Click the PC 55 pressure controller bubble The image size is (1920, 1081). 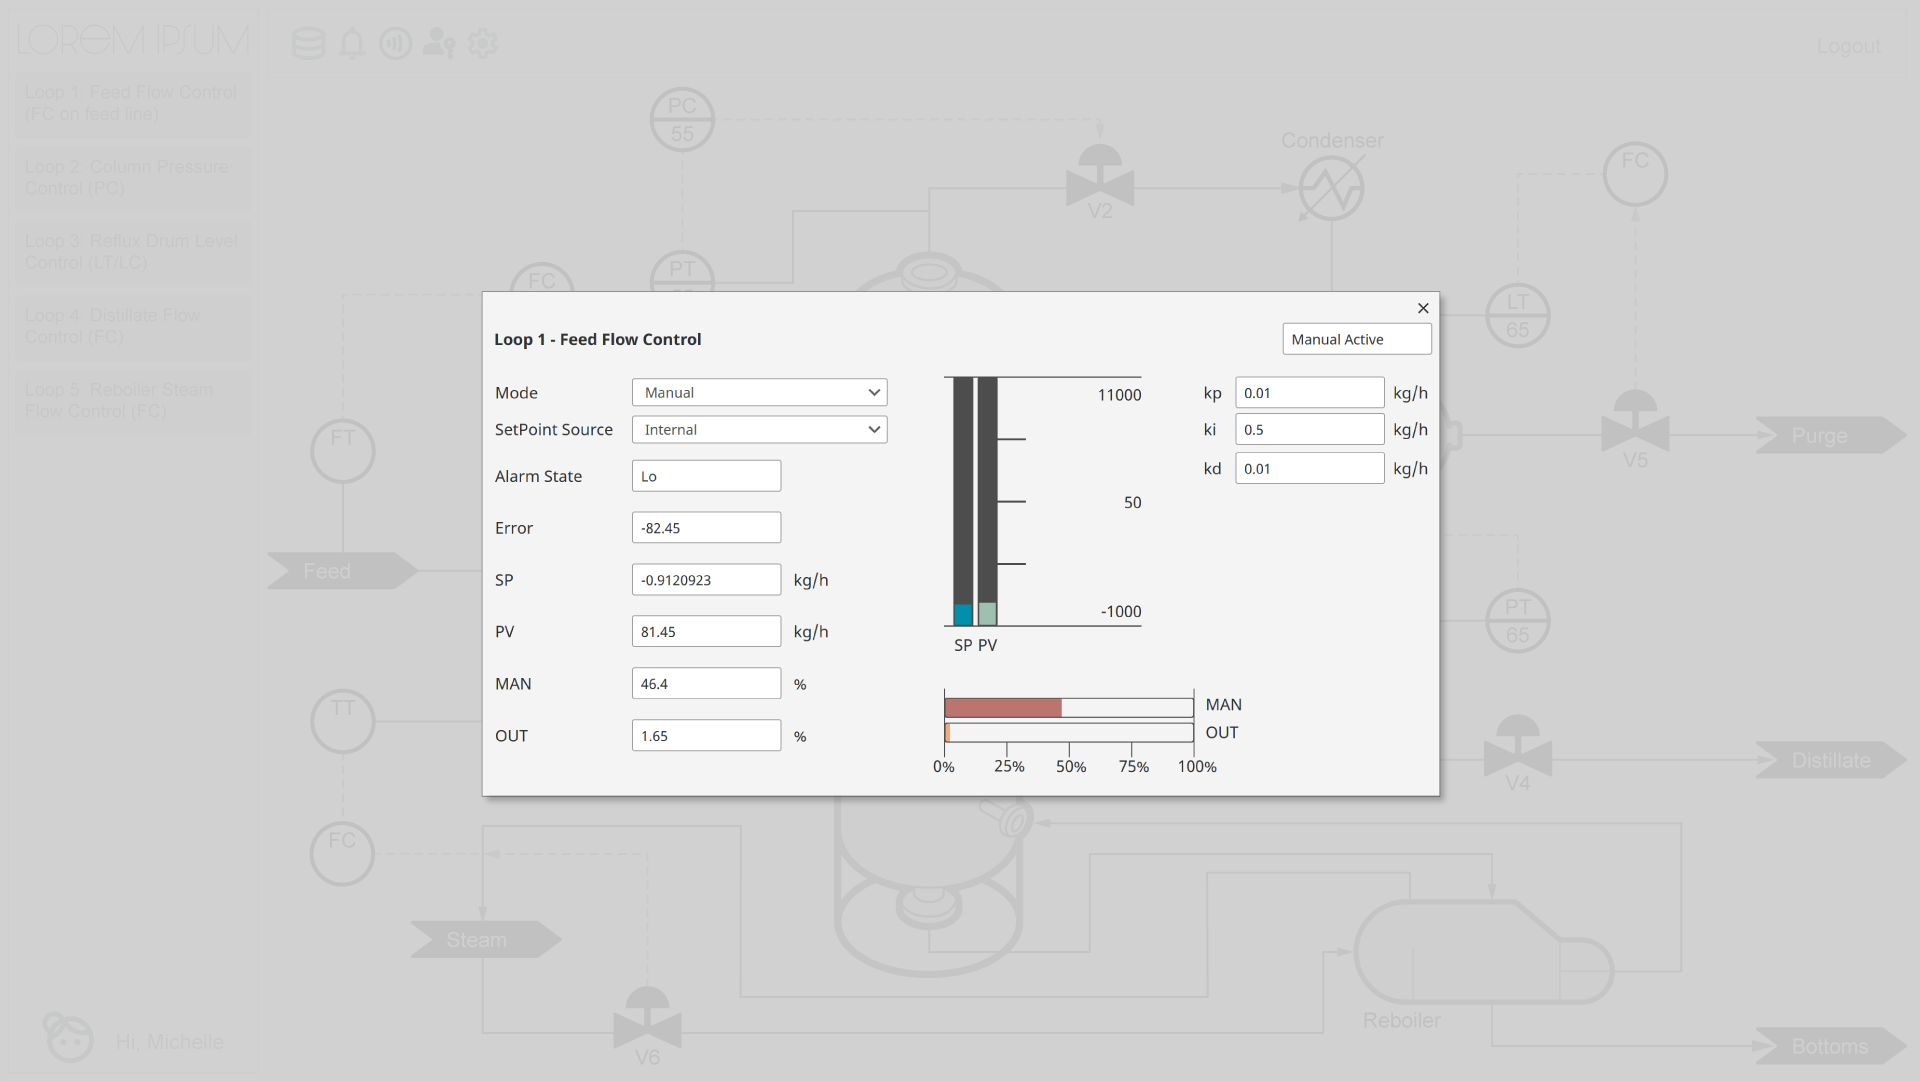[x=682, y=119]
